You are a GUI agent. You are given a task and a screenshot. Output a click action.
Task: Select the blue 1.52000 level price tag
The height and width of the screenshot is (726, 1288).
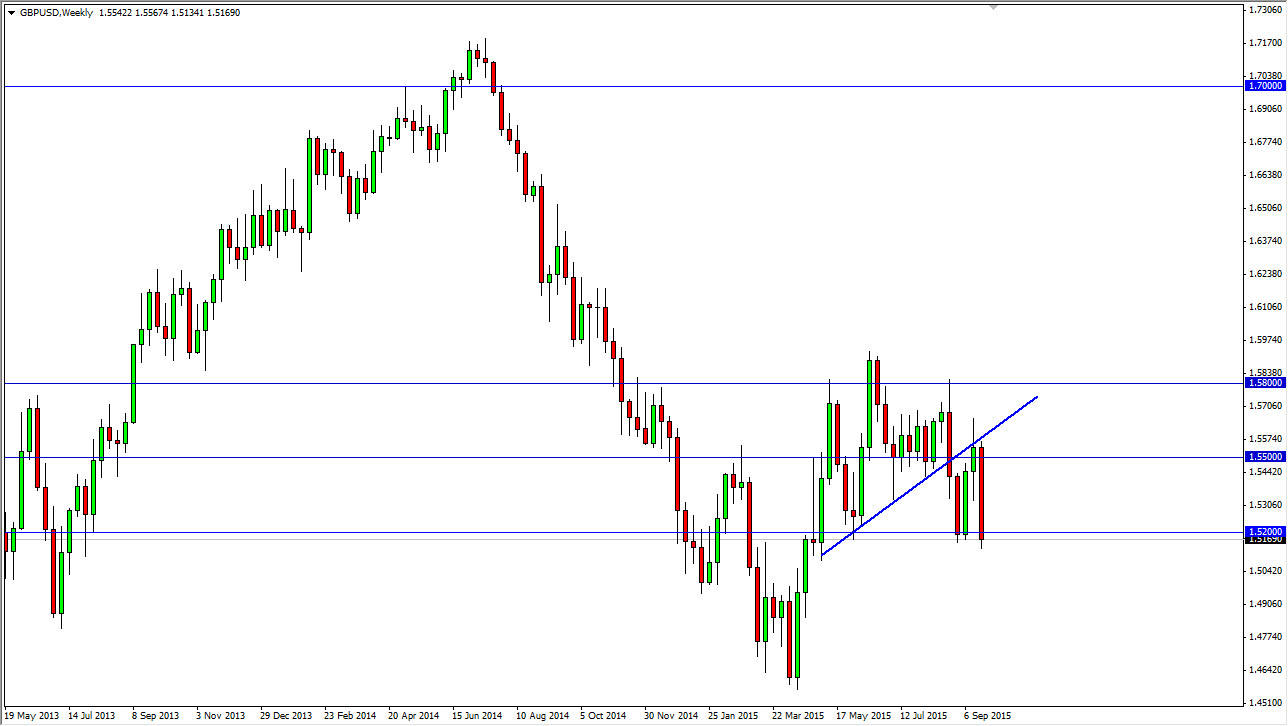(x=1265, y=532)
